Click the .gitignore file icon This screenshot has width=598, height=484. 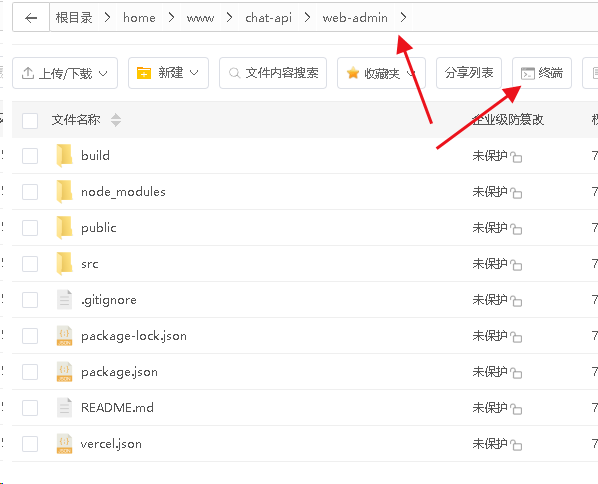64,300
